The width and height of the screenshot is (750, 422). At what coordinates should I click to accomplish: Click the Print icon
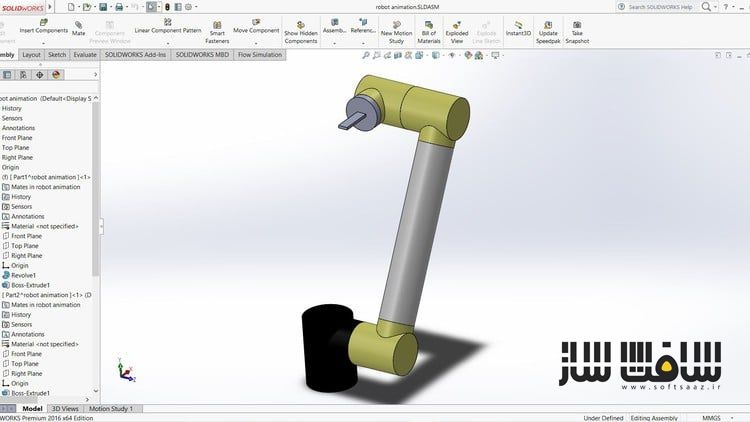(x=119, y=7)
